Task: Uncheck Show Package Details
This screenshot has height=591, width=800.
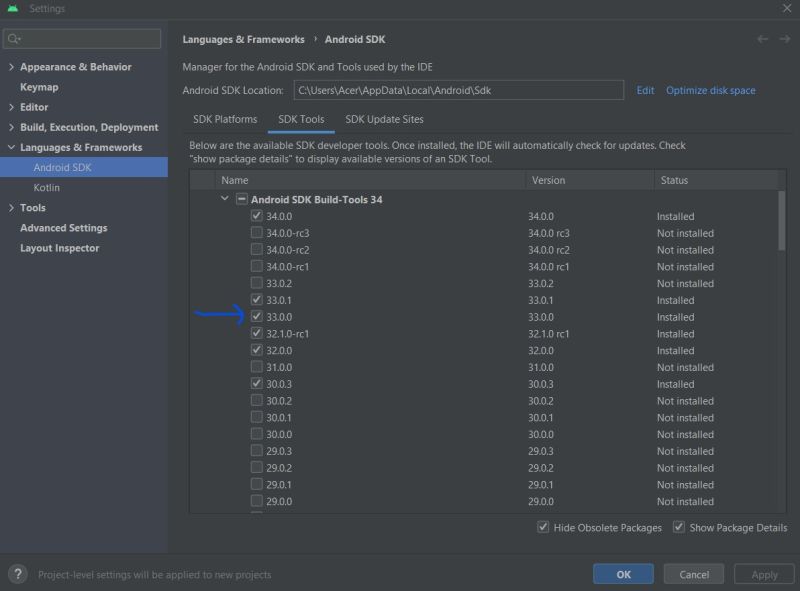Action: [679, 527]
